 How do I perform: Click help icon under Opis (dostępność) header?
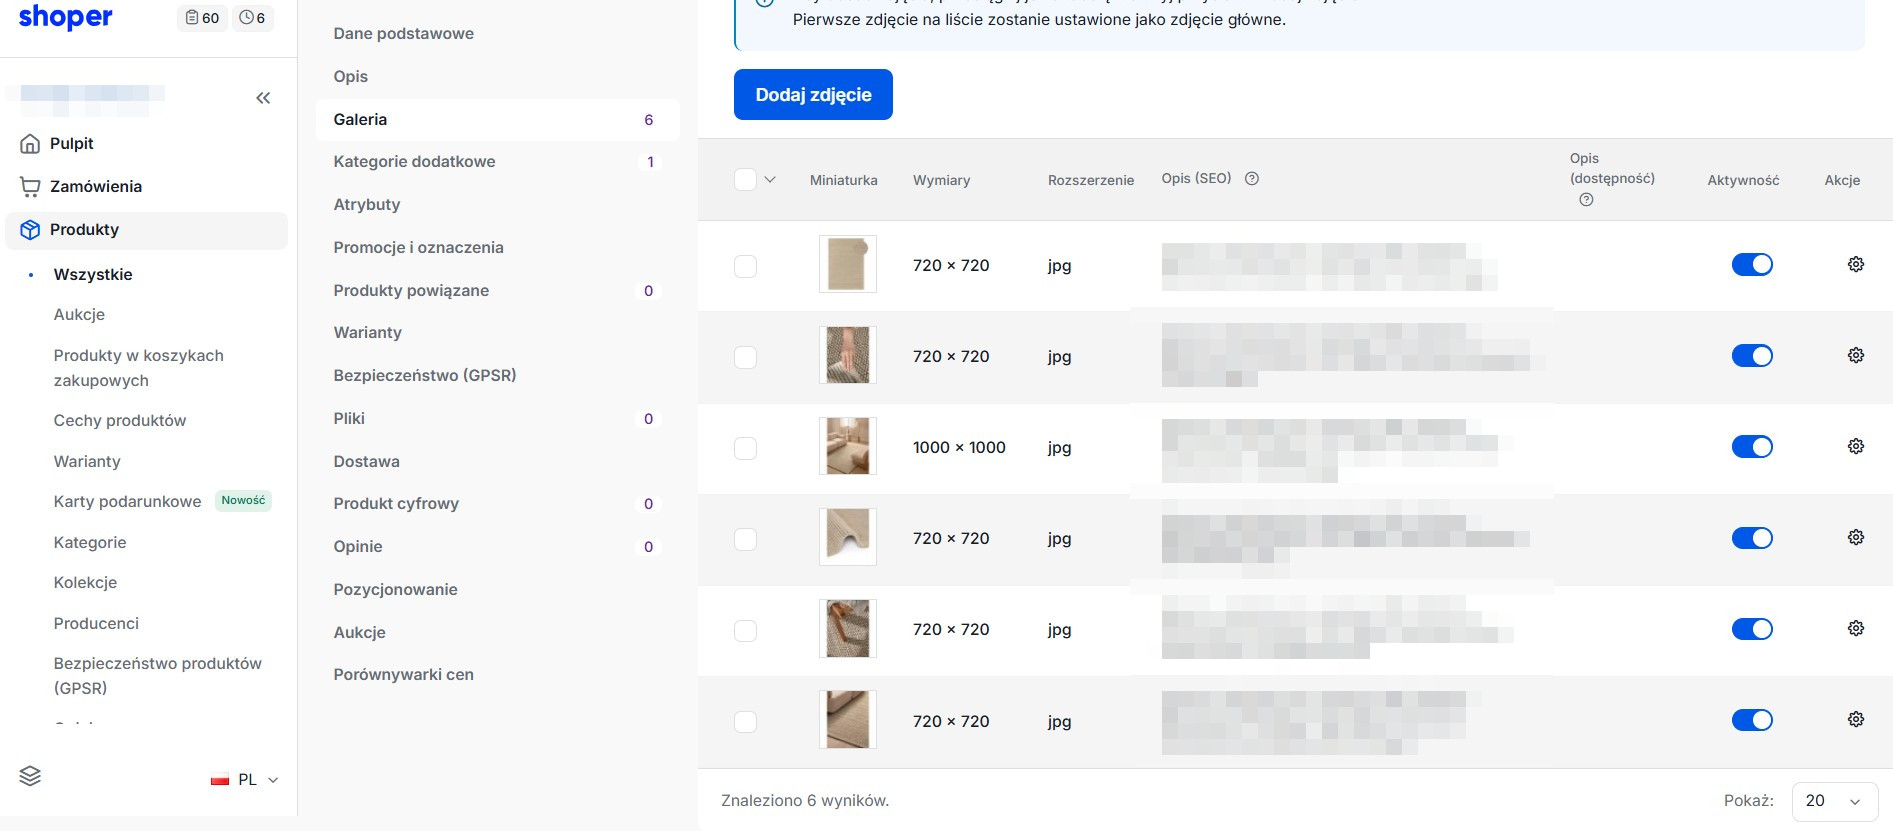coord(1586,200)
